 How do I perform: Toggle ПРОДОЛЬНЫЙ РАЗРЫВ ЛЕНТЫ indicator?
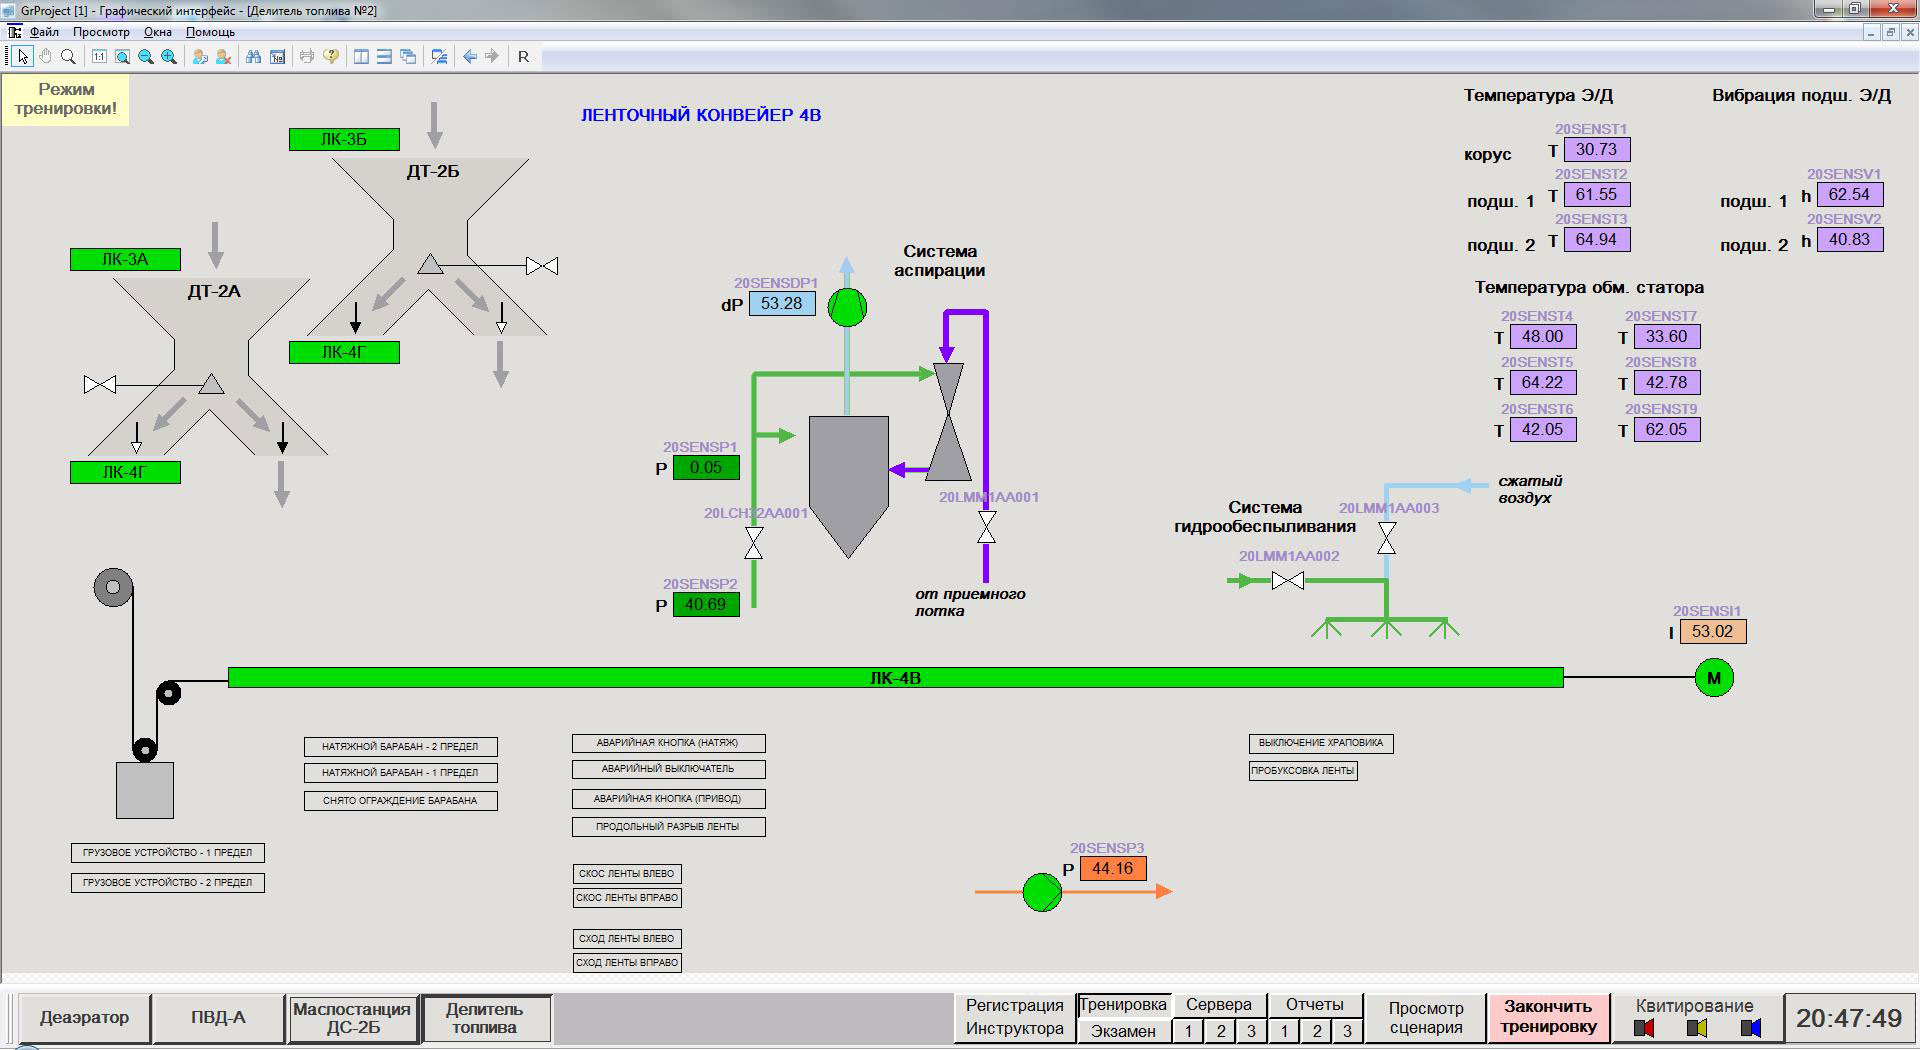(669, 827)
